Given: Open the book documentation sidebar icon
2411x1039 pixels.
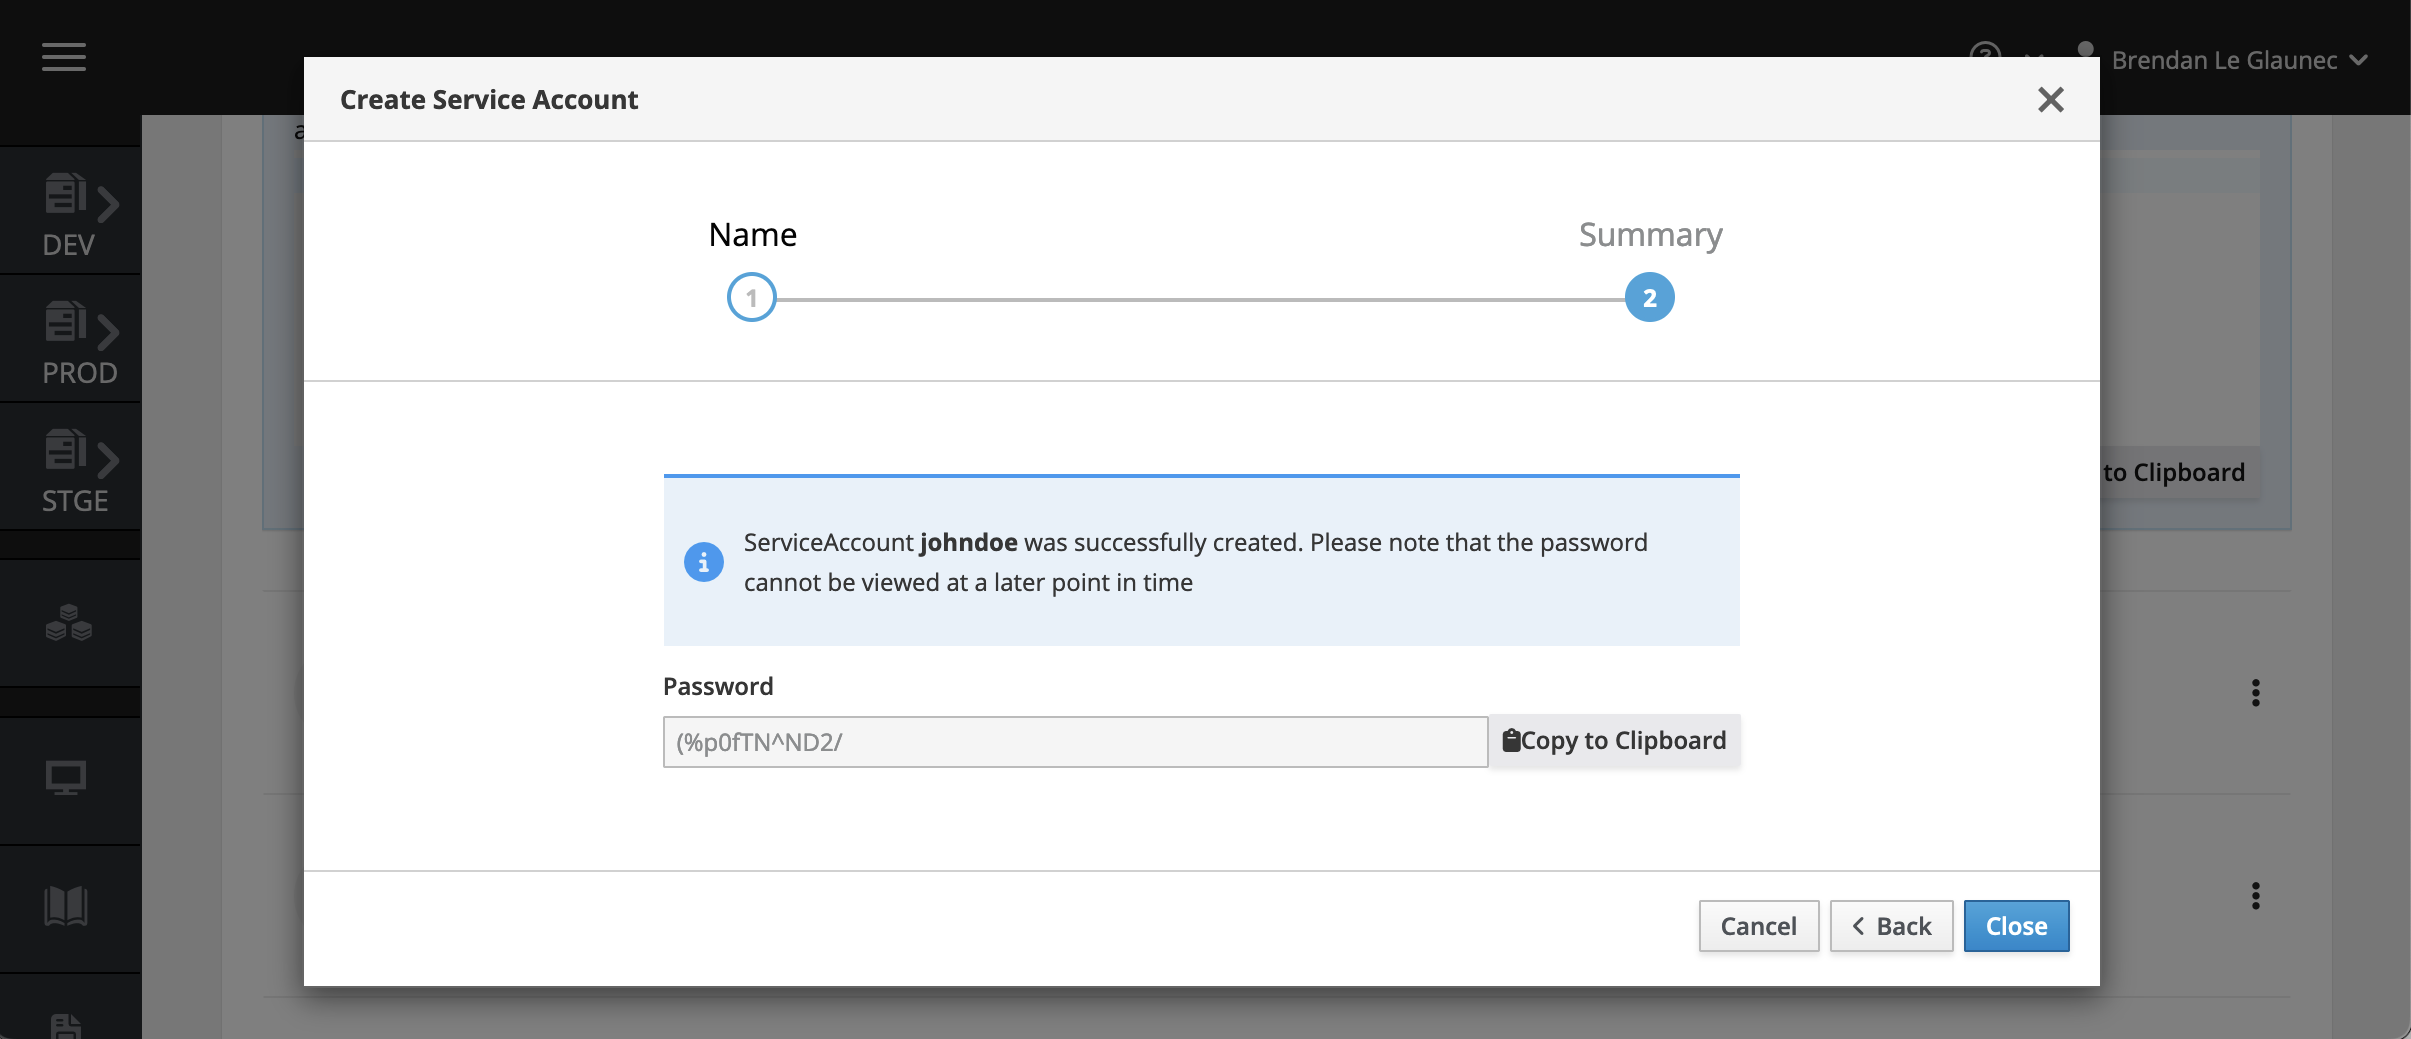Looking at the screenshot, I should [66, 906].
